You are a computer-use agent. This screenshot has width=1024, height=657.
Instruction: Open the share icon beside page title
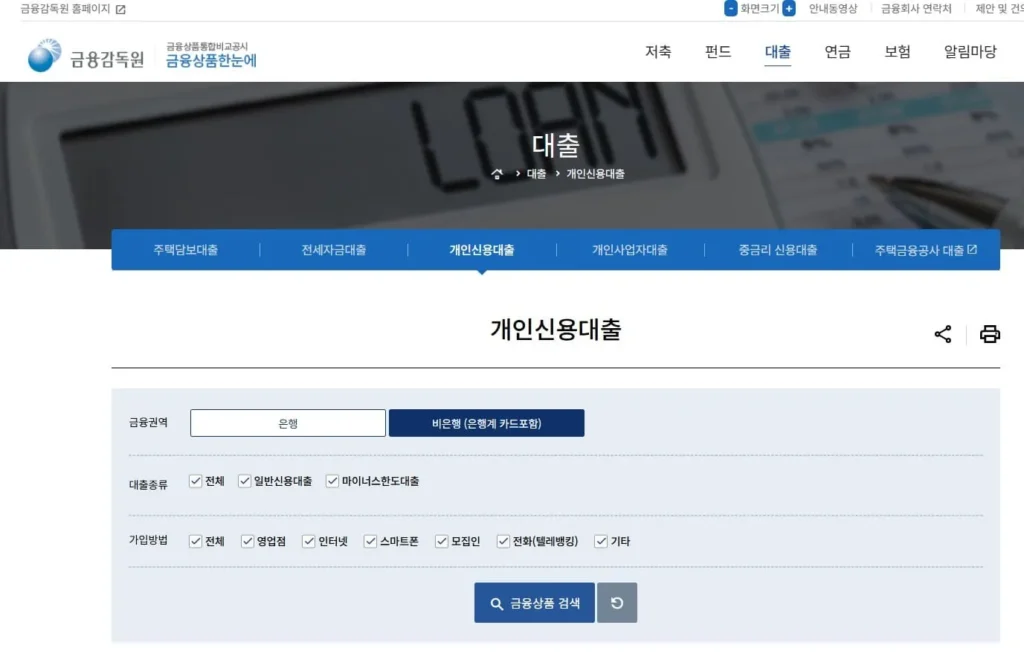point(942,334)
